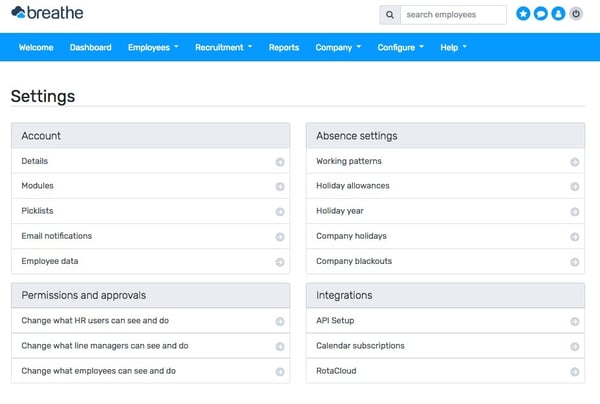The image size is (600, 404).
Task: Click the power logout icon
Action: 576,14
